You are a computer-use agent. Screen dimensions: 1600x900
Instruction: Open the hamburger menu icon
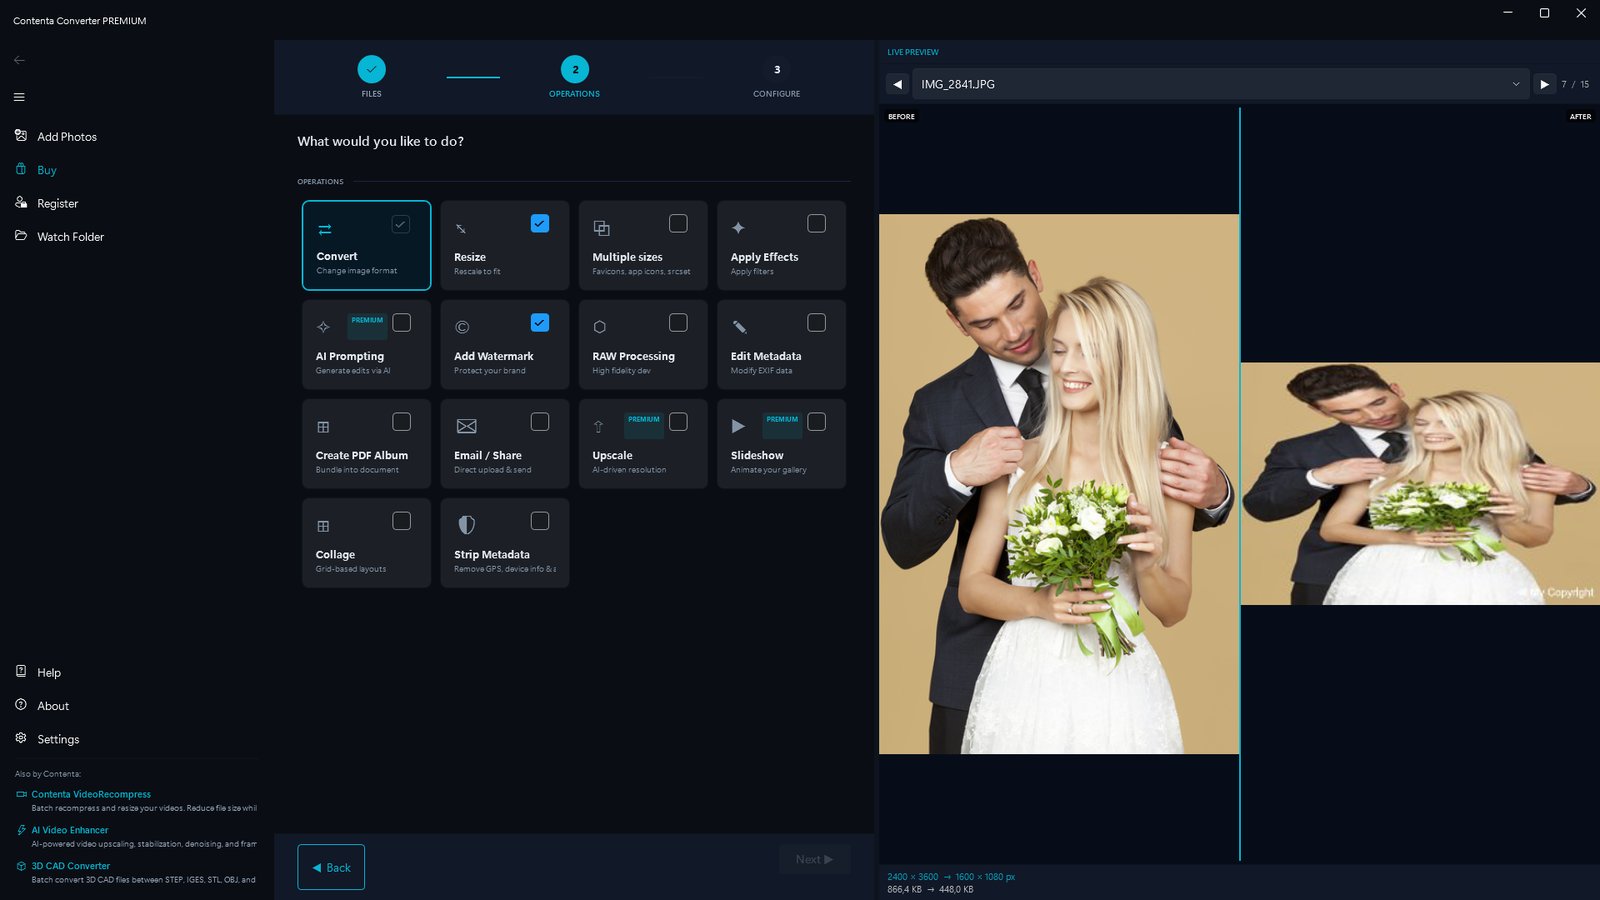coord(19,97)
